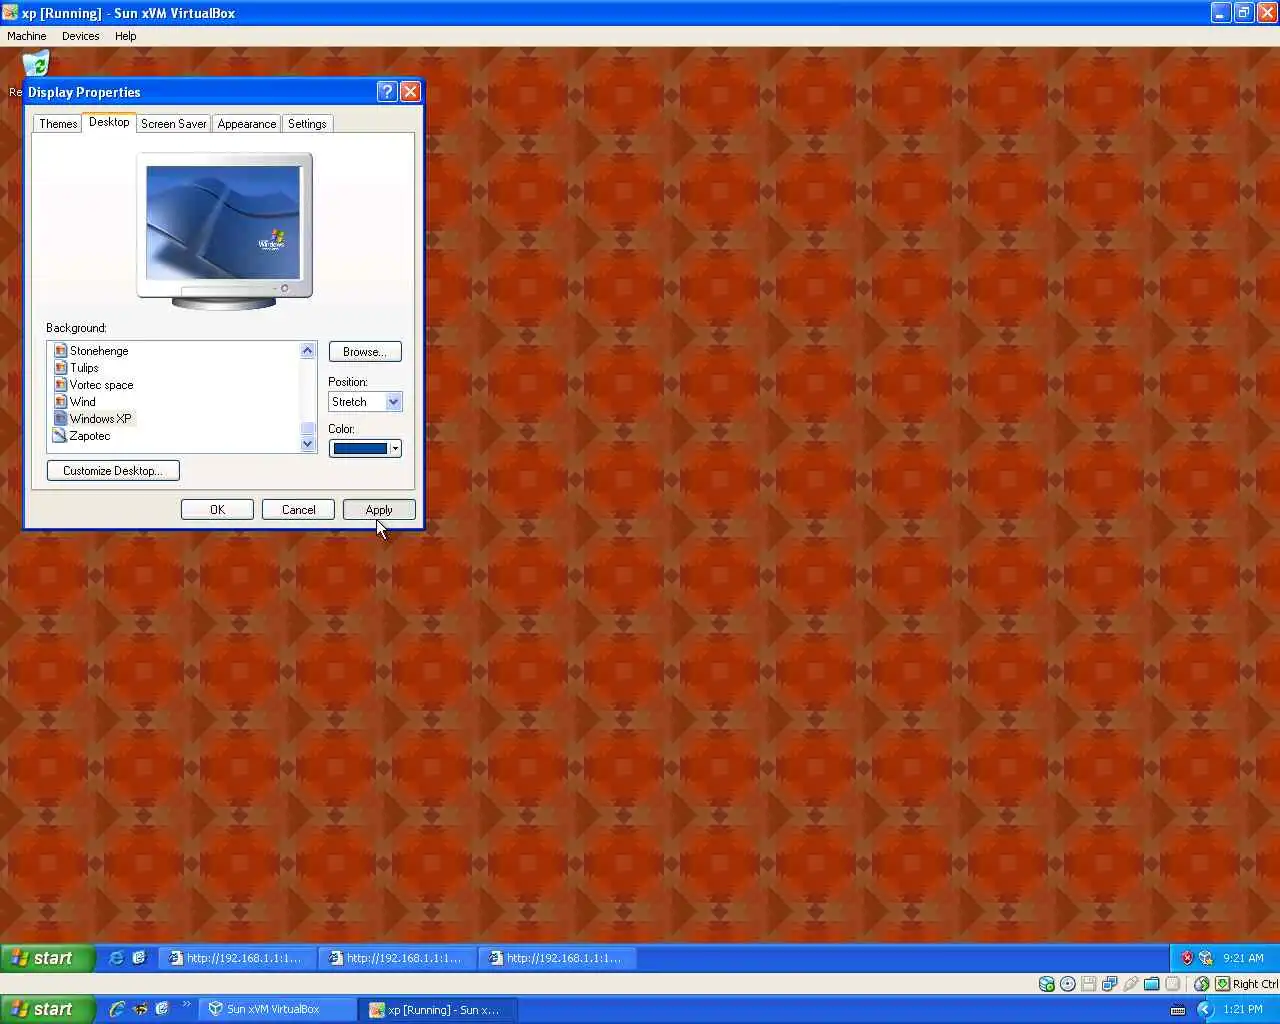Switch to the Settings tab
The image size is (1280, 1024).
(x=307, y=124)
